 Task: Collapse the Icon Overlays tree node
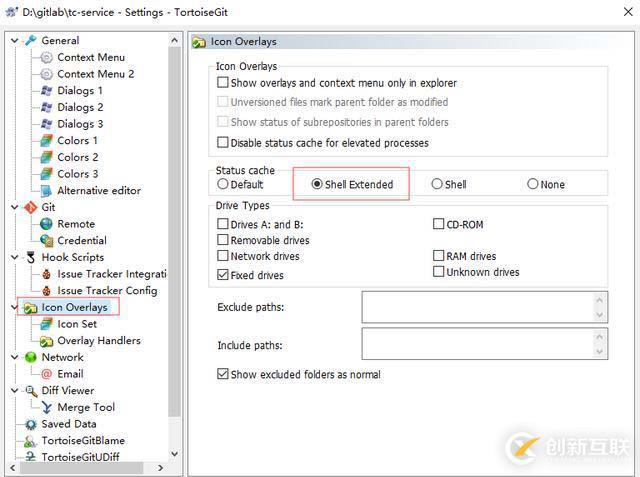(x=15, y=308)
